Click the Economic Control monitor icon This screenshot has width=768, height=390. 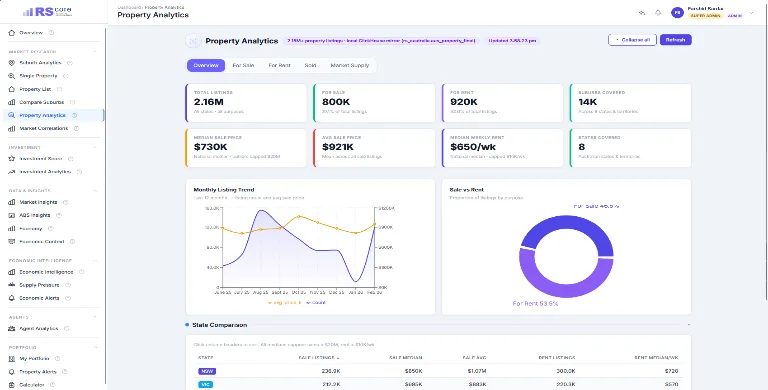(12, 242)
